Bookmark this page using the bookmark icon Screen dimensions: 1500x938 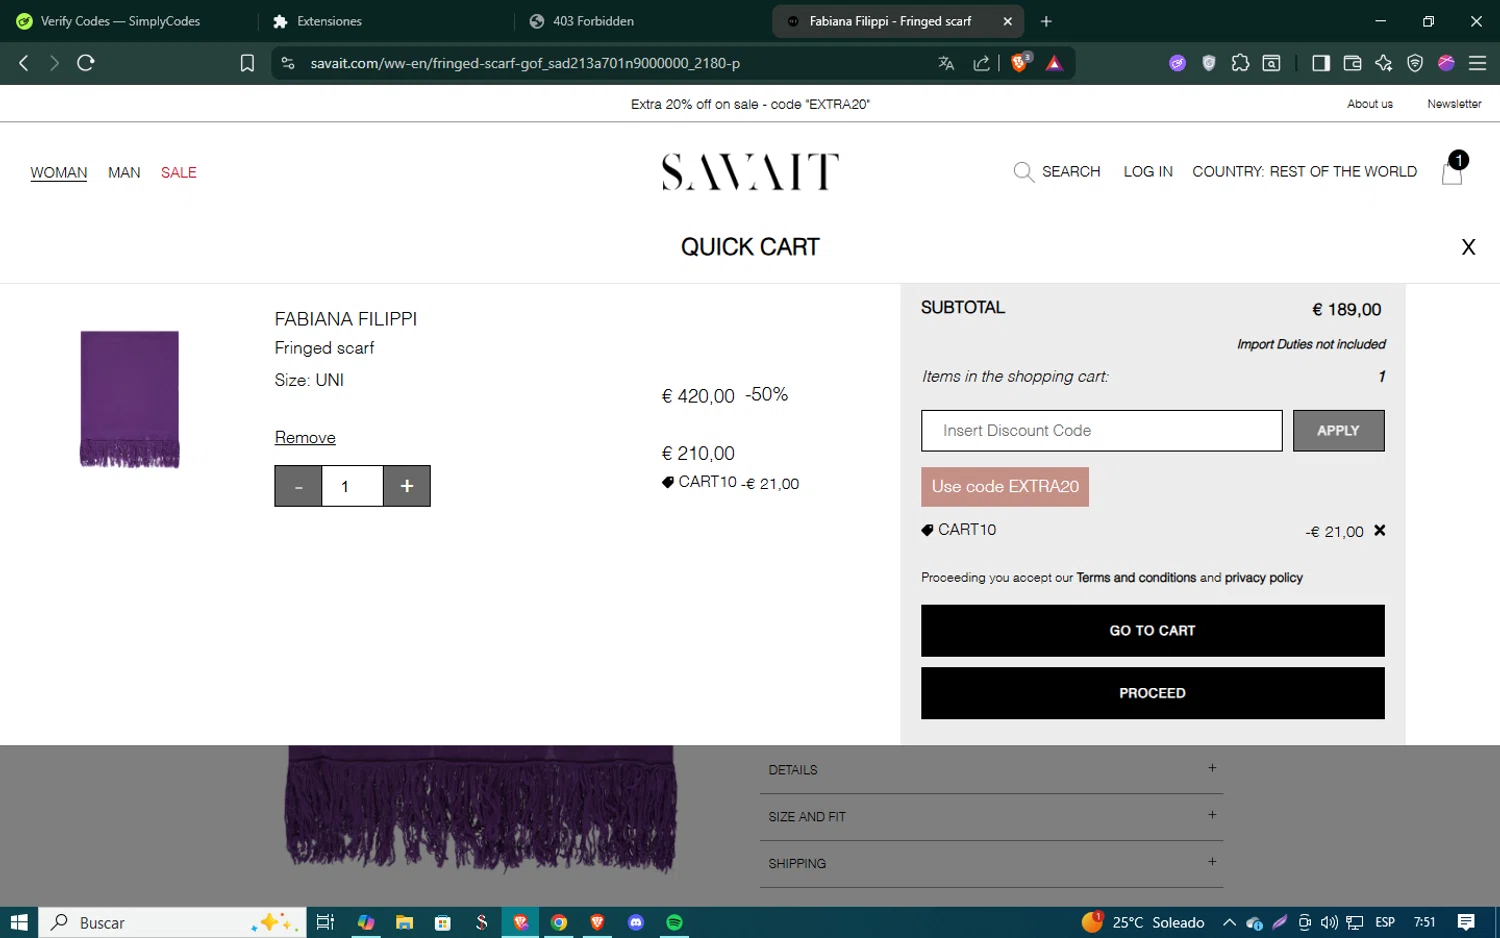(247, 63)
